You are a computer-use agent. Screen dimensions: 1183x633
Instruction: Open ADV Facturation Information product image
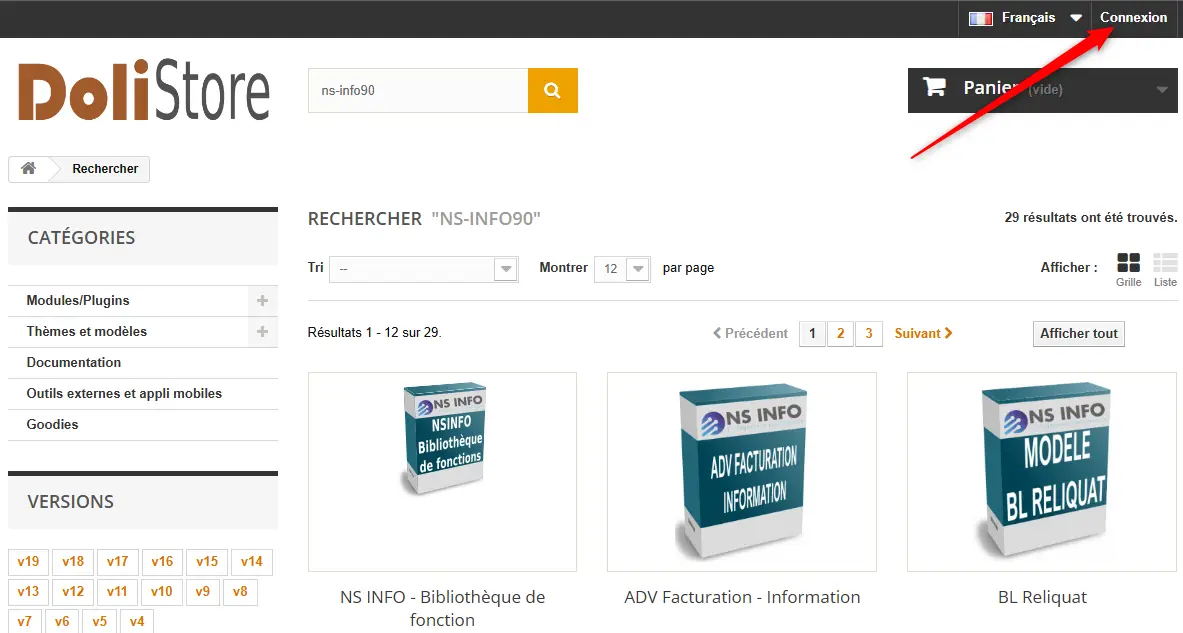click(x=742, y=472)
